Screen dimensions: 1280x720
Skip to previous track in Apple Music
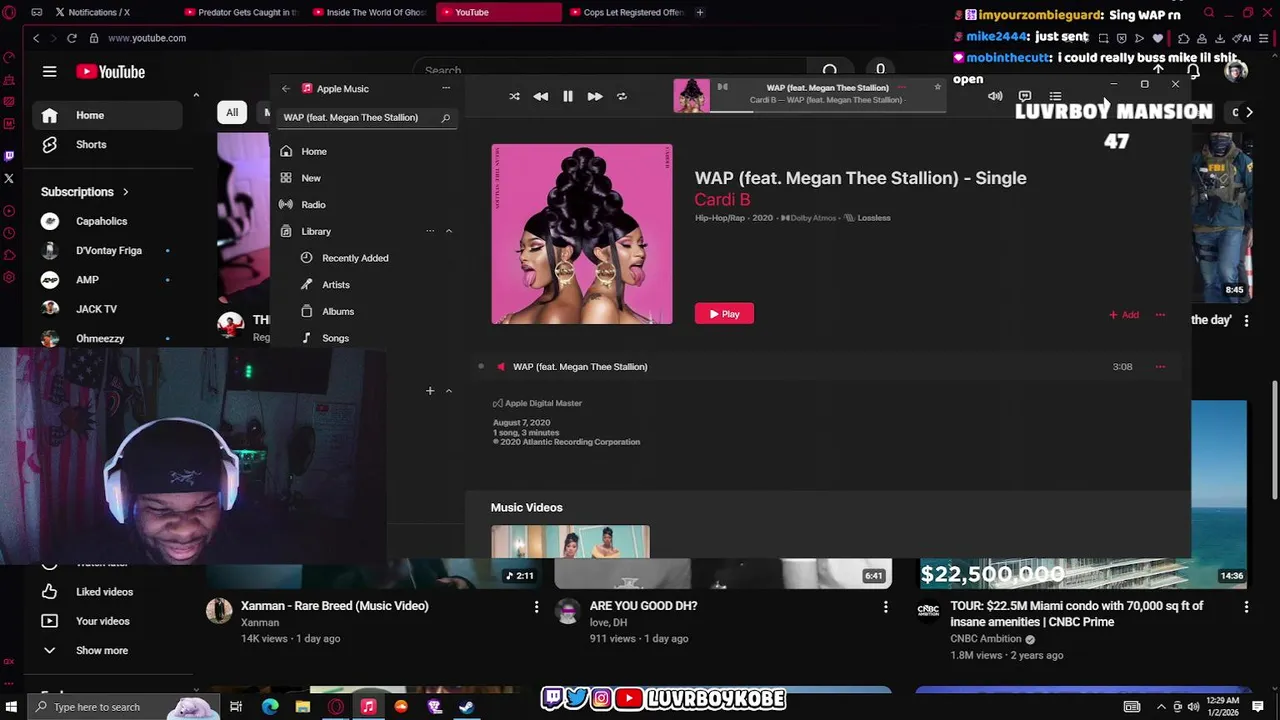click(540, 96)
